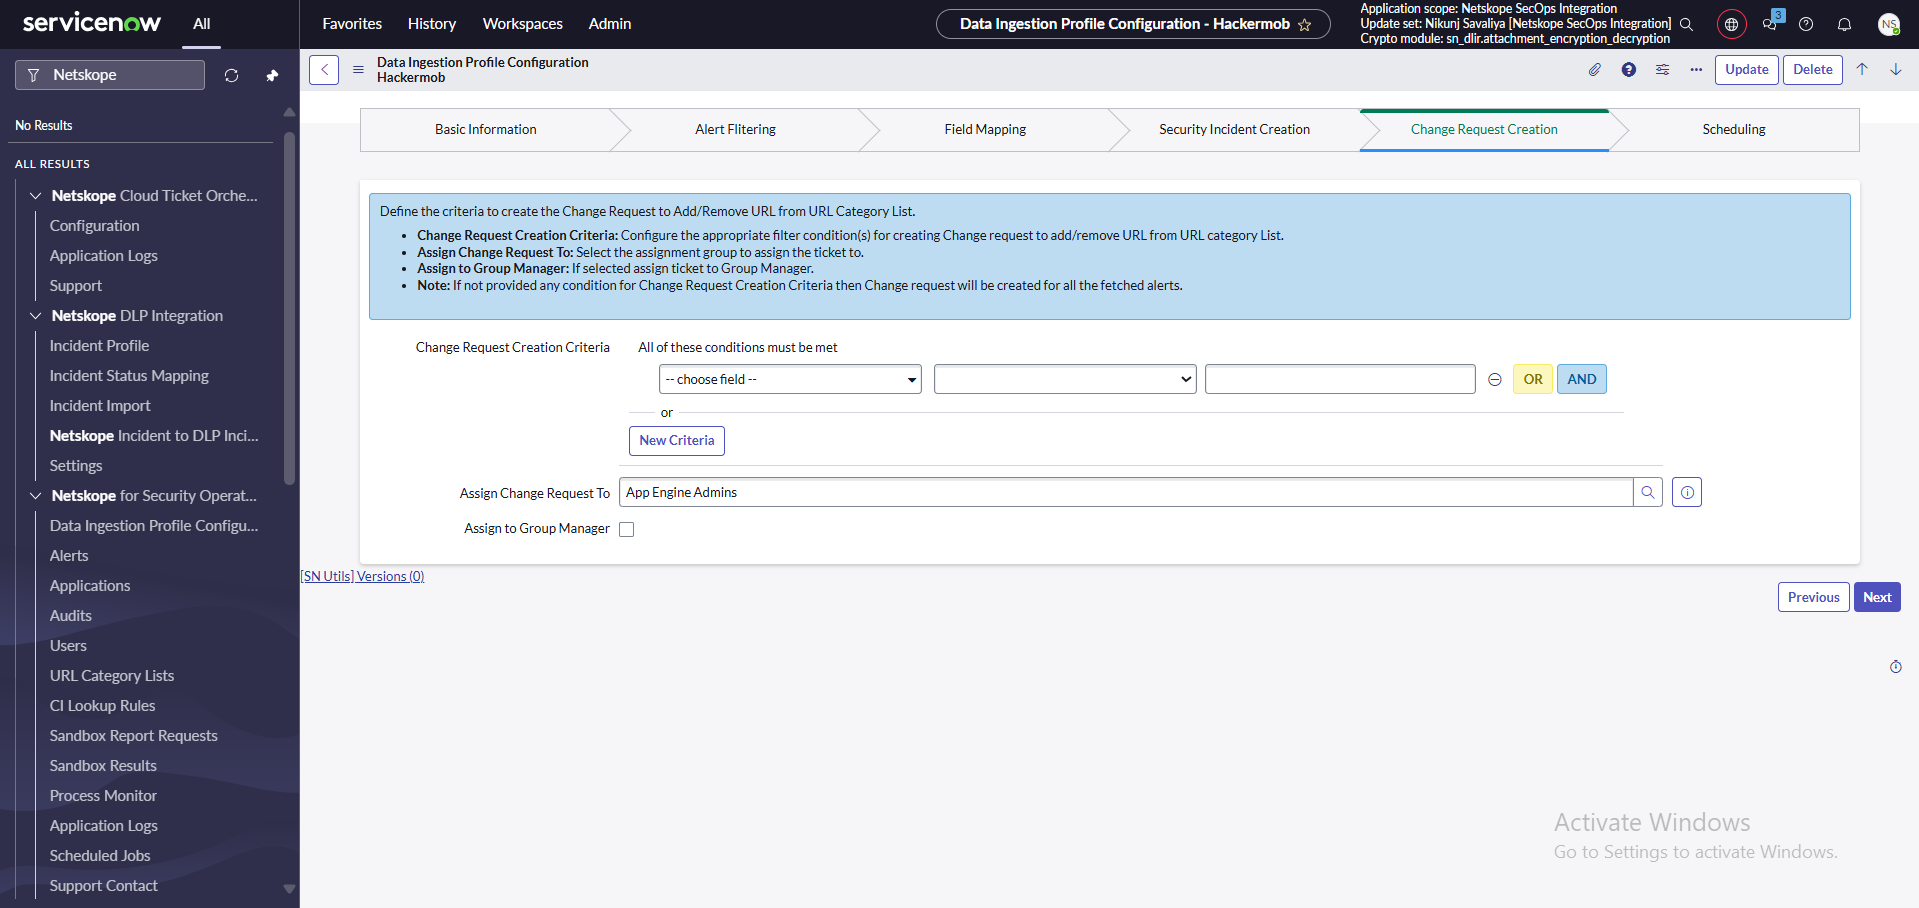This screenshot has height=908, width=1919.
Task: Click the condition value text field
Action: click(x=1340, y=379)
